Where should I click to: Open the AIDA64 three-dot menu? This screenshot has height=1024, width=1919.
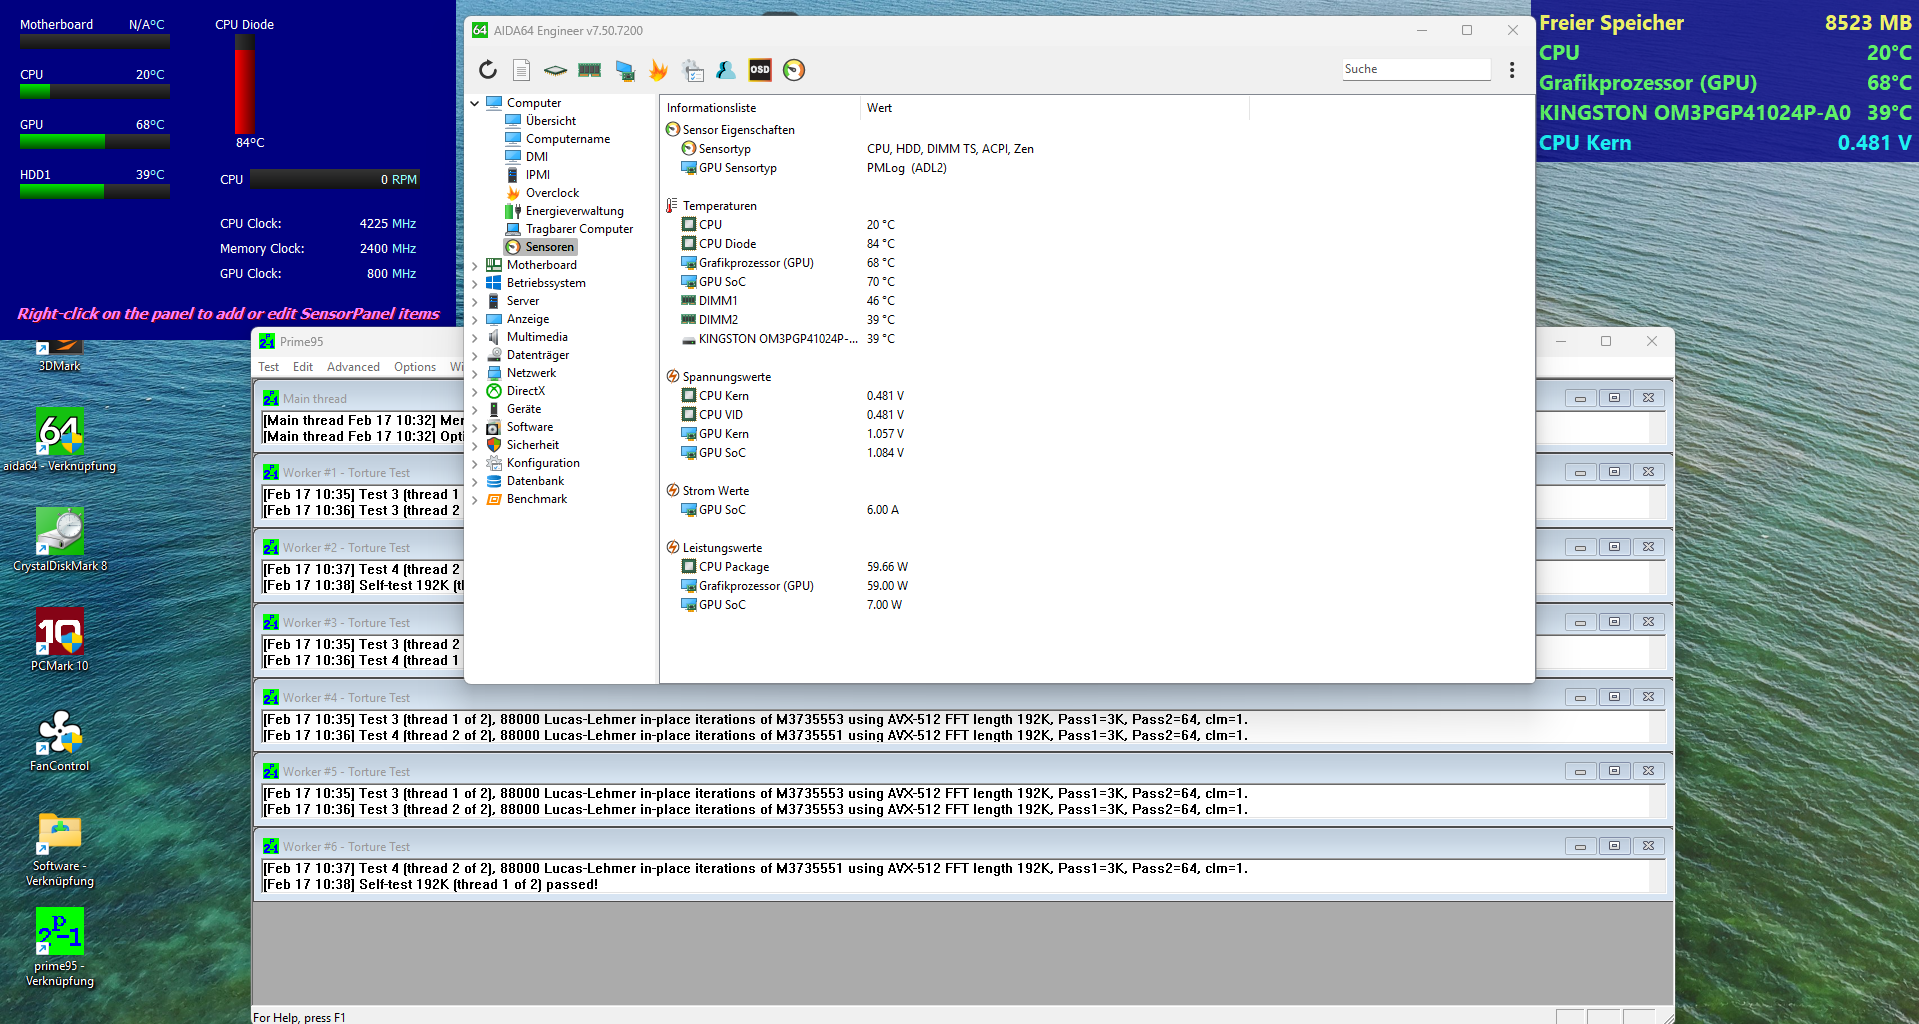[x=1512, y=69]
